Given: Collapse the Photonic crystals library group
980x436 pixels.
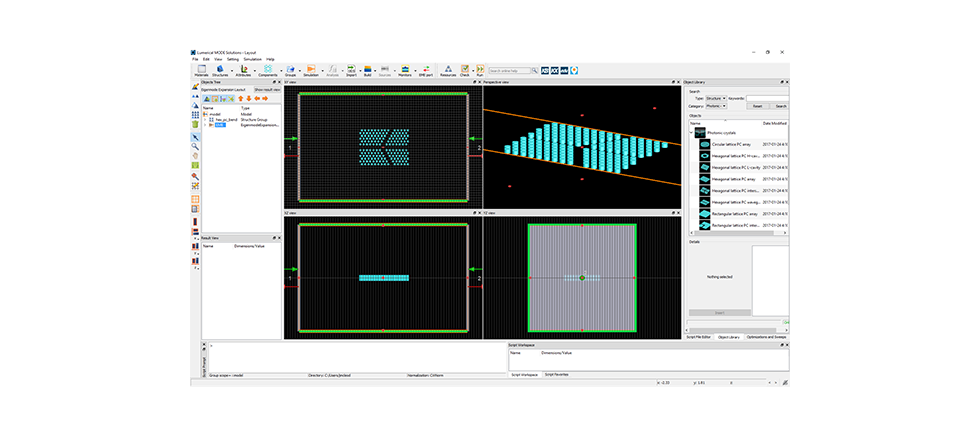Looking at the screenshot, I should (x=692, y=132).
